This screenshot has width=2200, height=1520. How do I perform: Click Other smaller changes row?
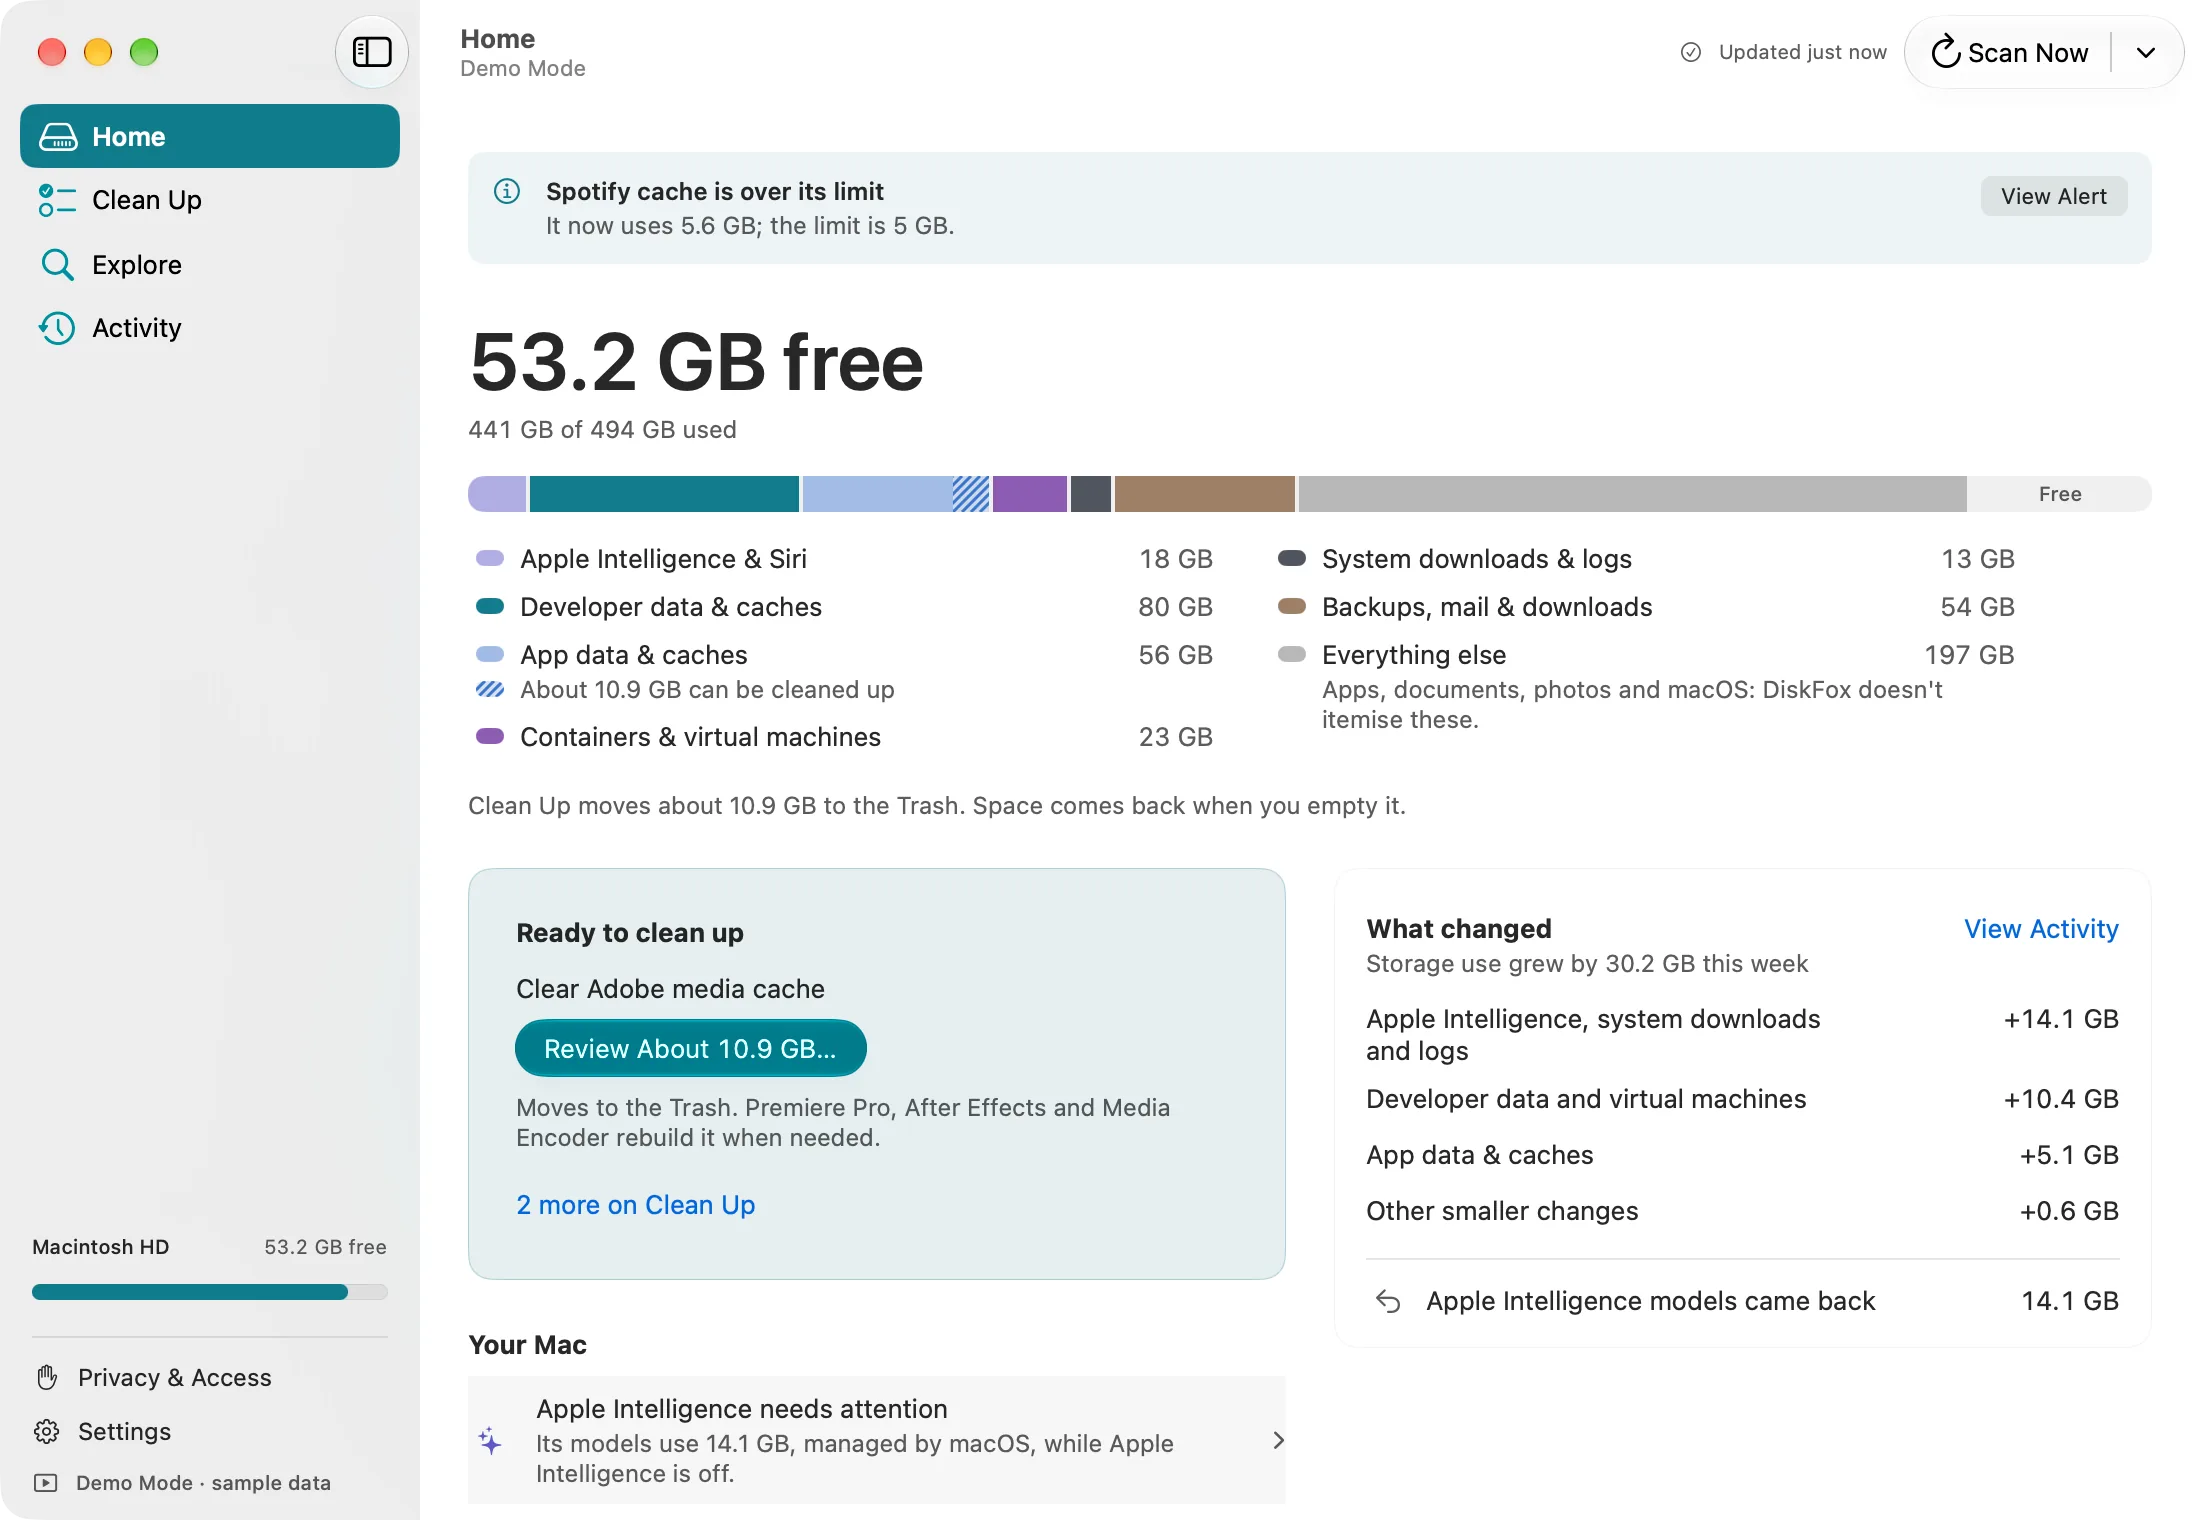coord(1743,1211)
